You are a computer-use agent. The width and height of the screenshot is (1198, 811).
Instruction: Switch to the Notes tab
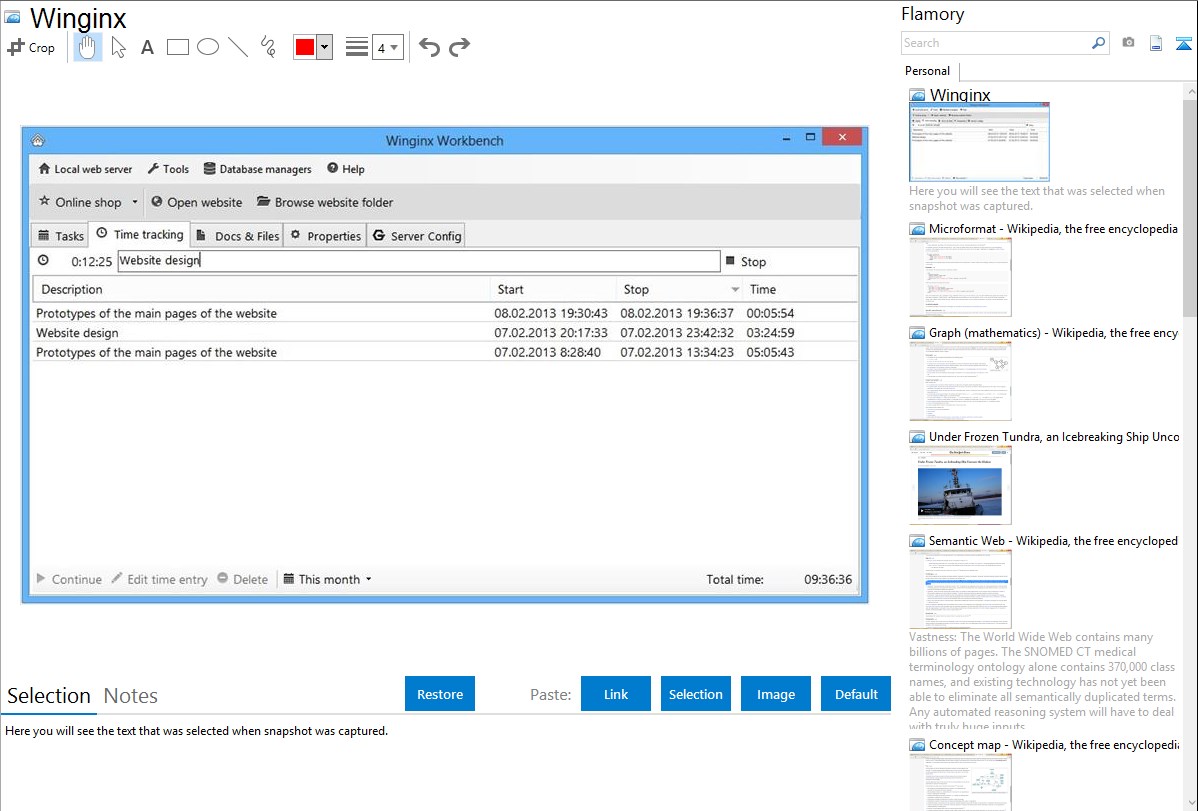130,696
